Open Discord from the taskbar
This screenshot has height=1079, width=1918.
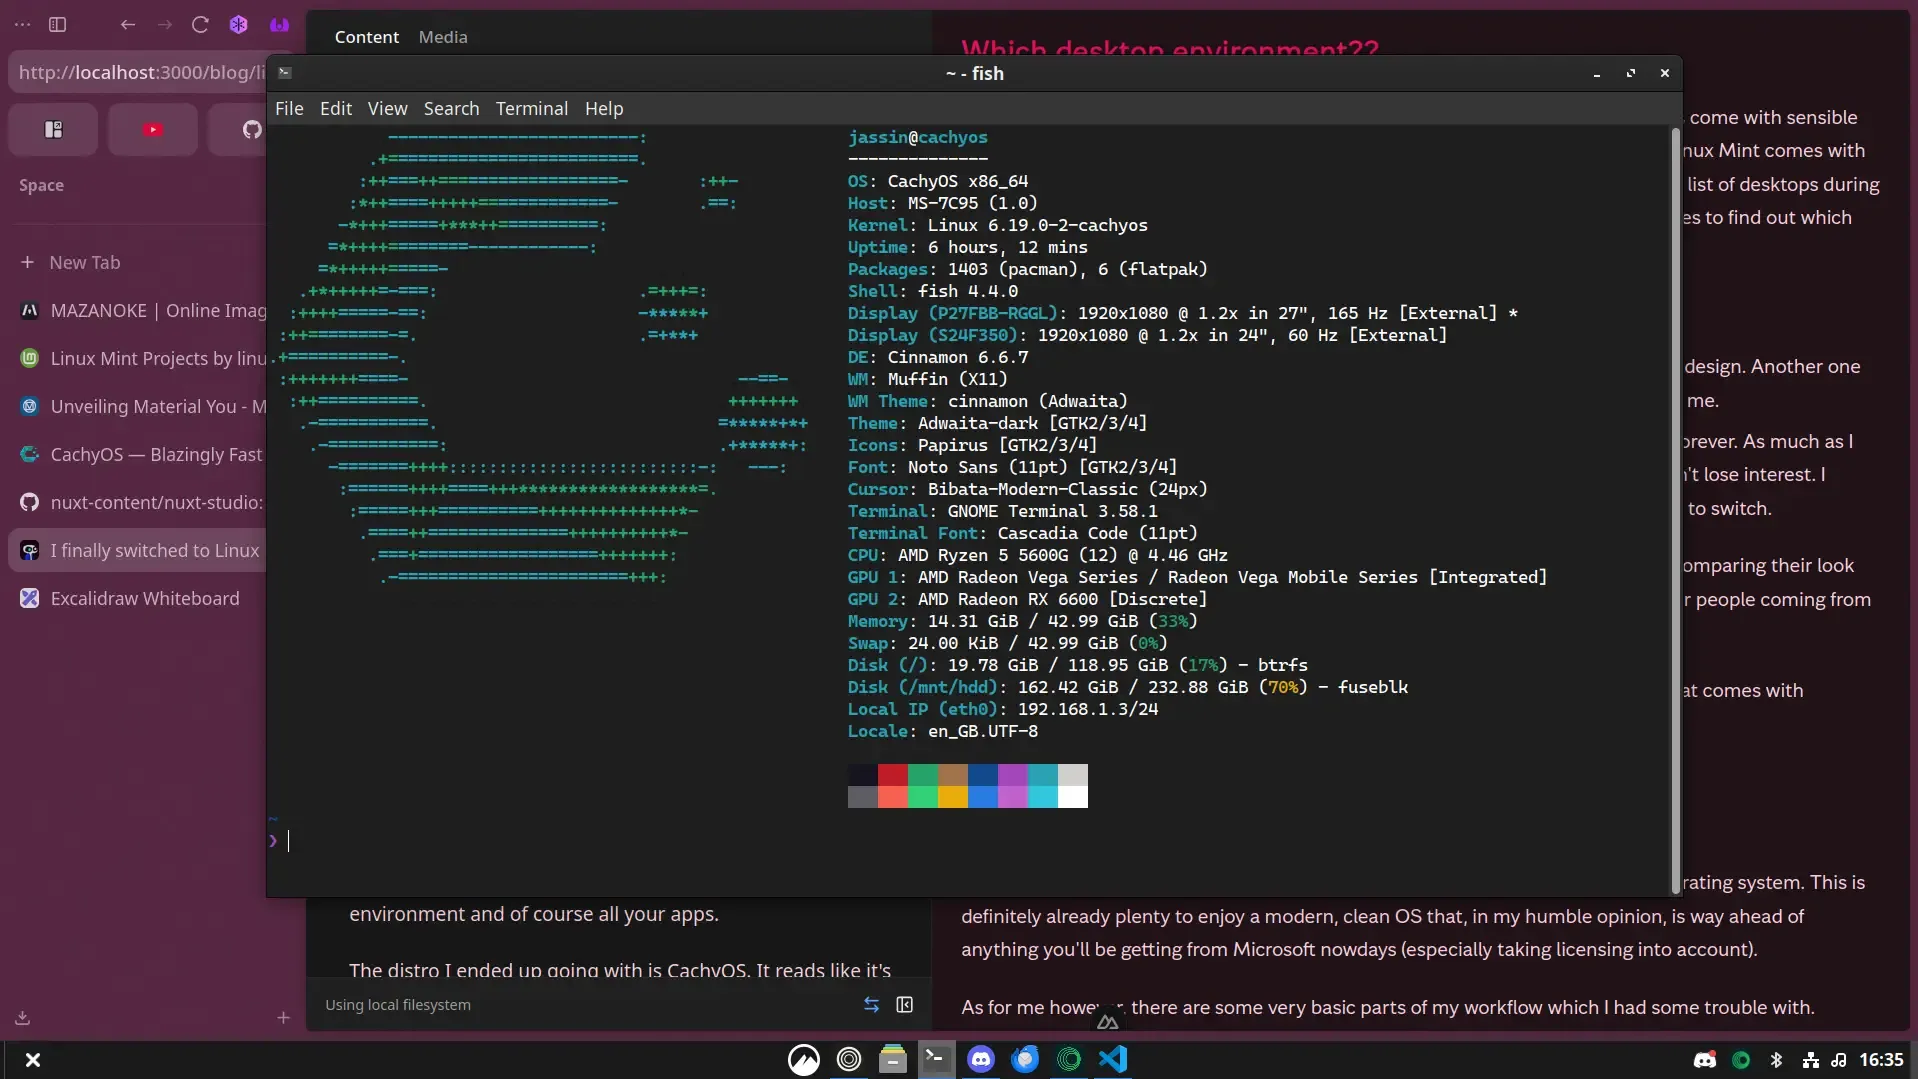980,1059
